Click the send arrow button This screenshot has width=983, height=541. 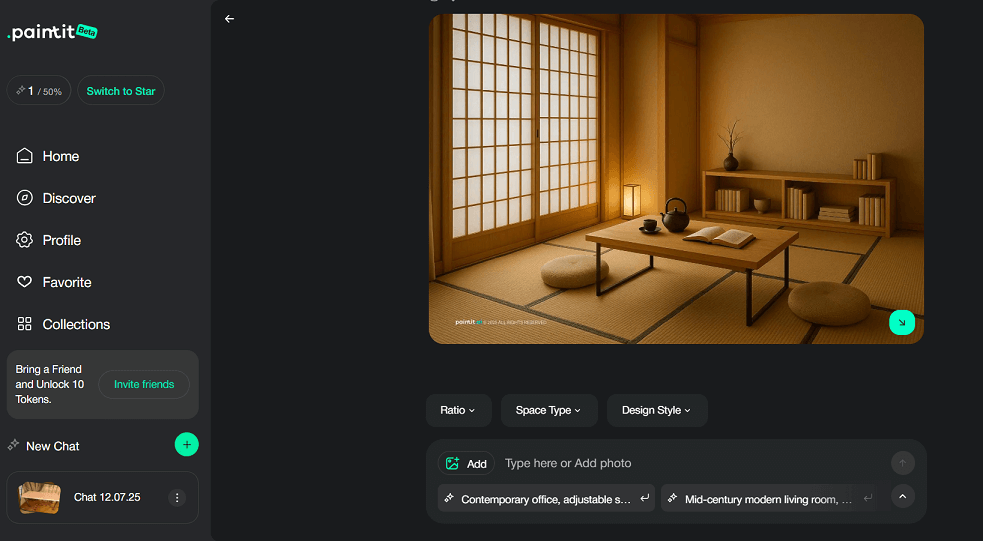tap(902, 463)
